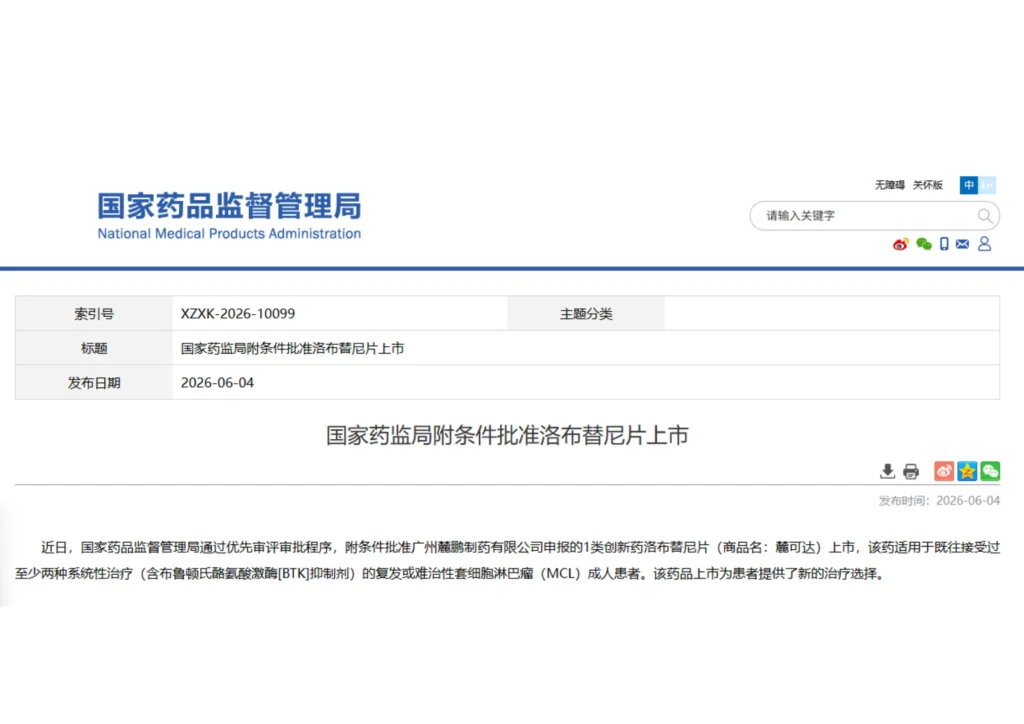Open the user account icon
This screenshot has height=724, width=1024.
tap(984, 244)
